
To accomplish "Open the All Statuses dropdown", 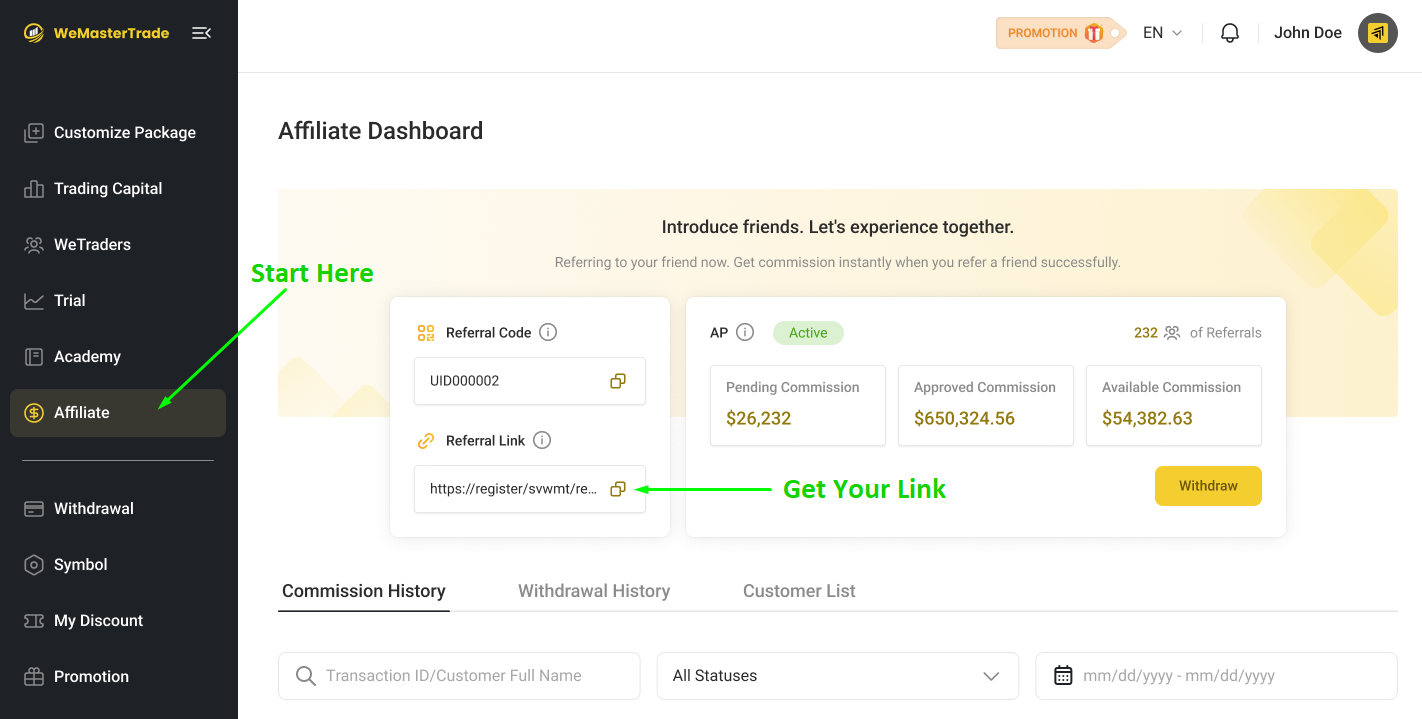I will pos(837,676).
